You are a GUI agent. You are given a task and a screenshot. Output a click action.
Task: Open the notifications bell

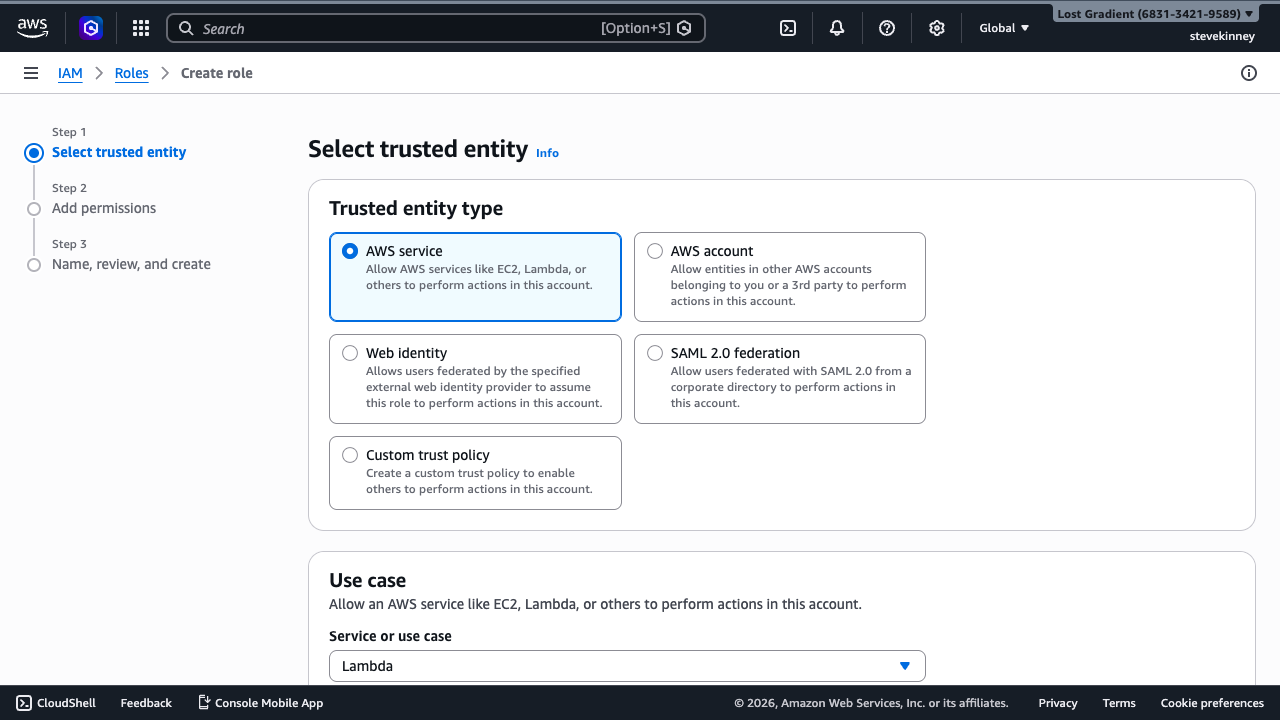pyautogui.click(x=837, y=28)
